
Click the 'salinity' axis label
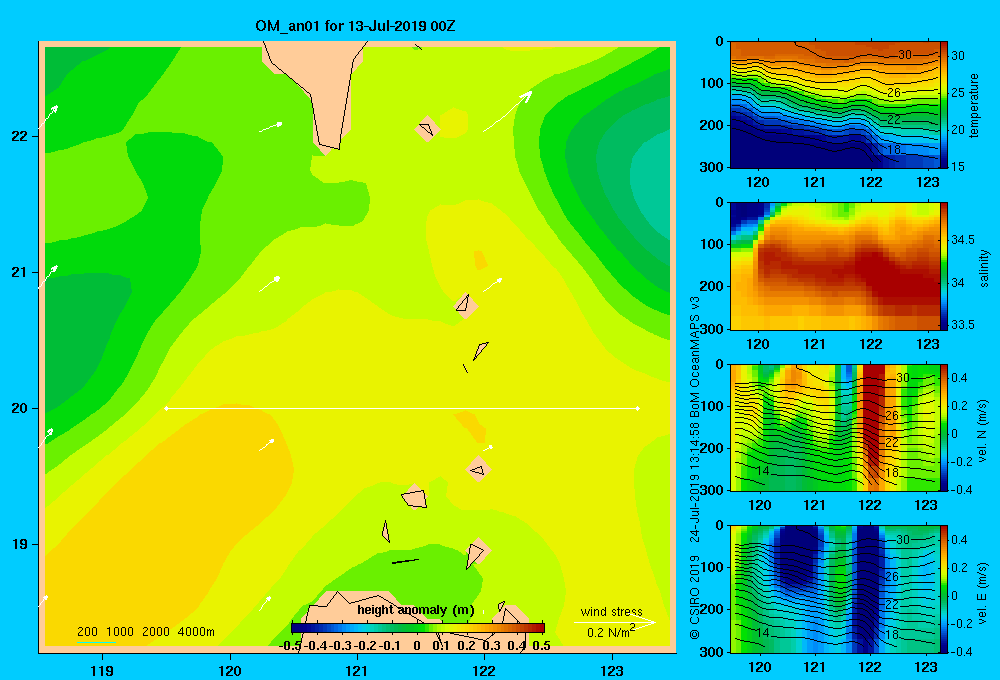[x=984, y=268]
